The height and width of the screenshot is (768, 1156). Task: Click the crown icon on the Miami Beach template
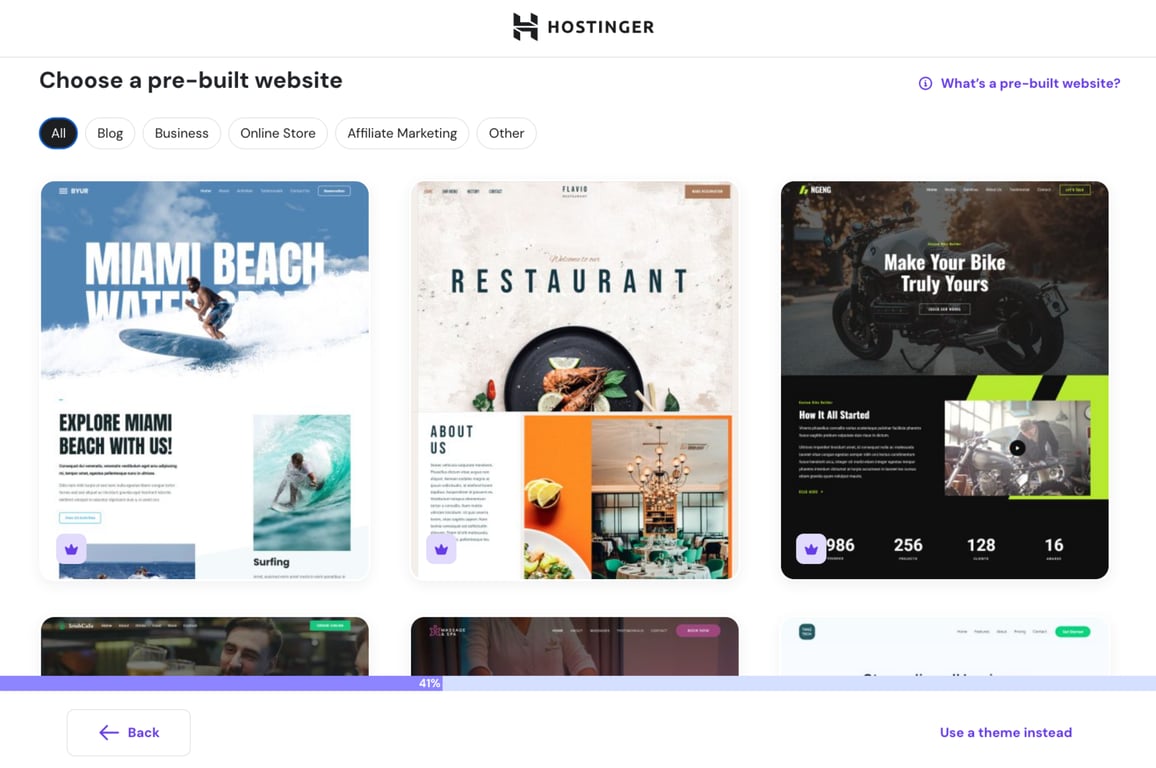71,549
